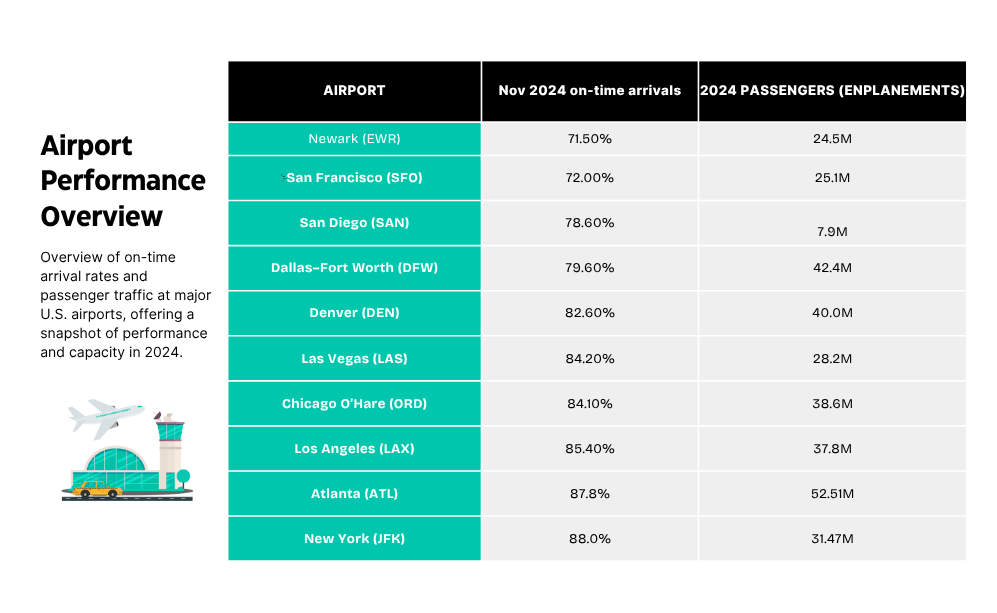Select the San Francisco (SFO) cell

click(354, 178)
